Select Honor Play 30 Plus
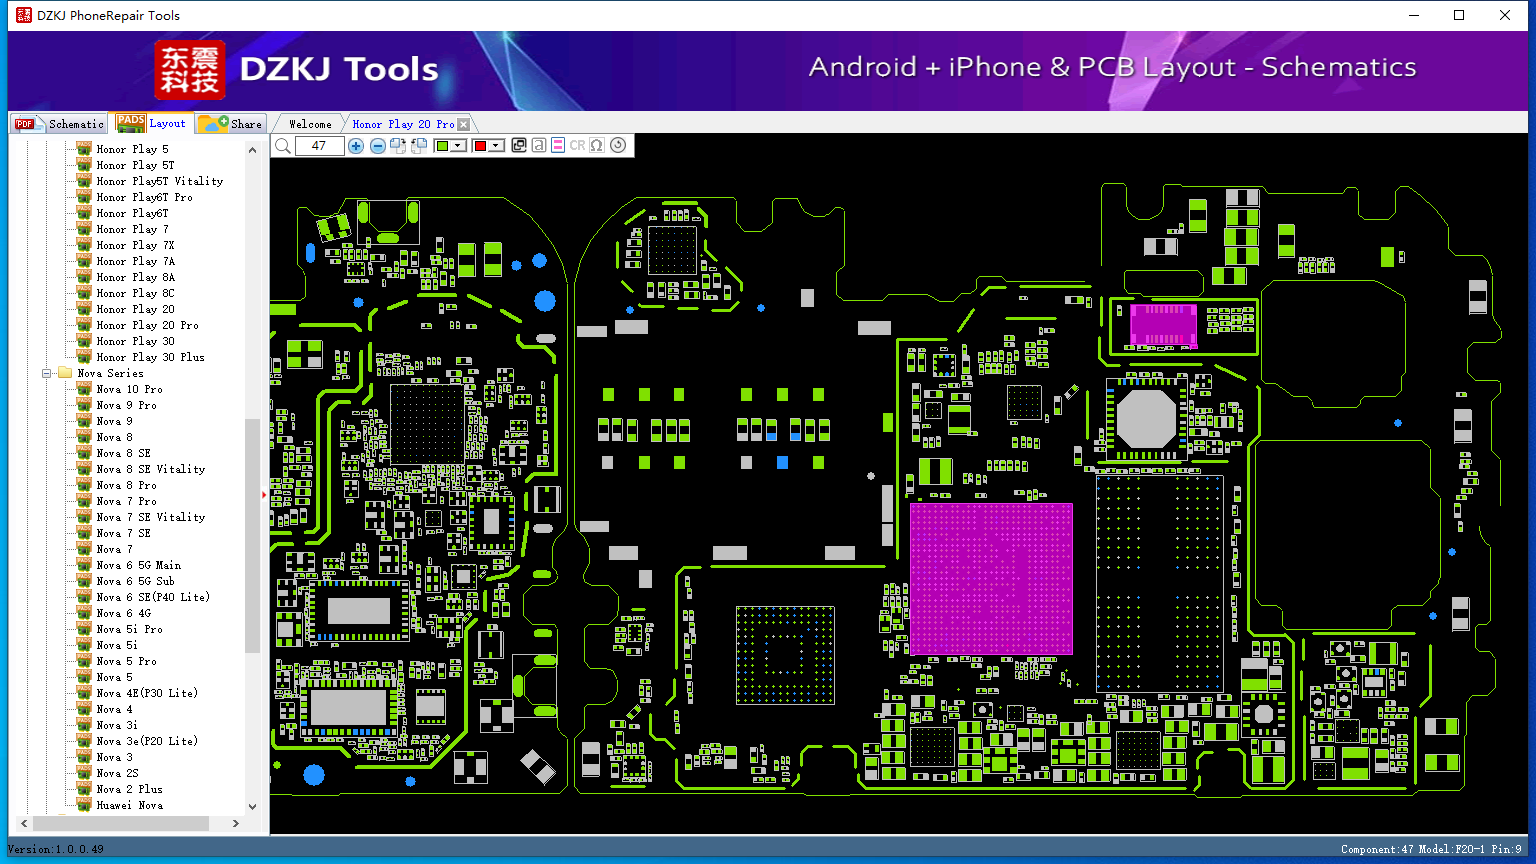The height and width of the screenshot is (864, 1536). 150,357
